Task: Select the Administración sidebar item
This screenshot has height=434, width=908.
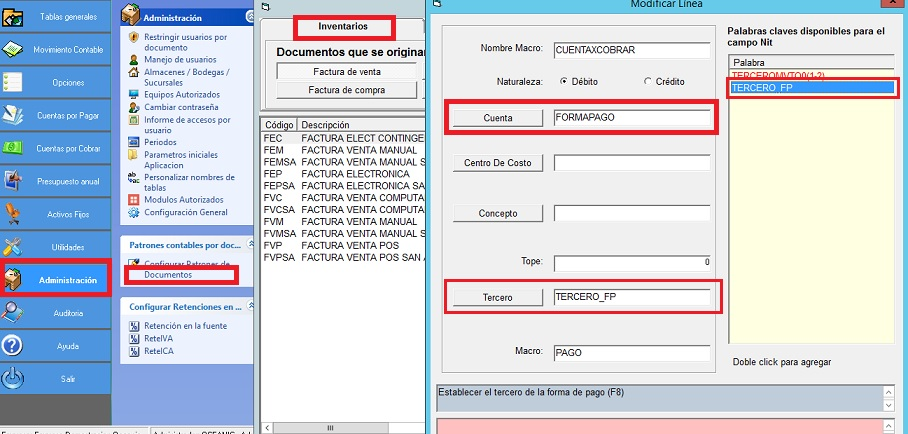Action: [55, 280]
